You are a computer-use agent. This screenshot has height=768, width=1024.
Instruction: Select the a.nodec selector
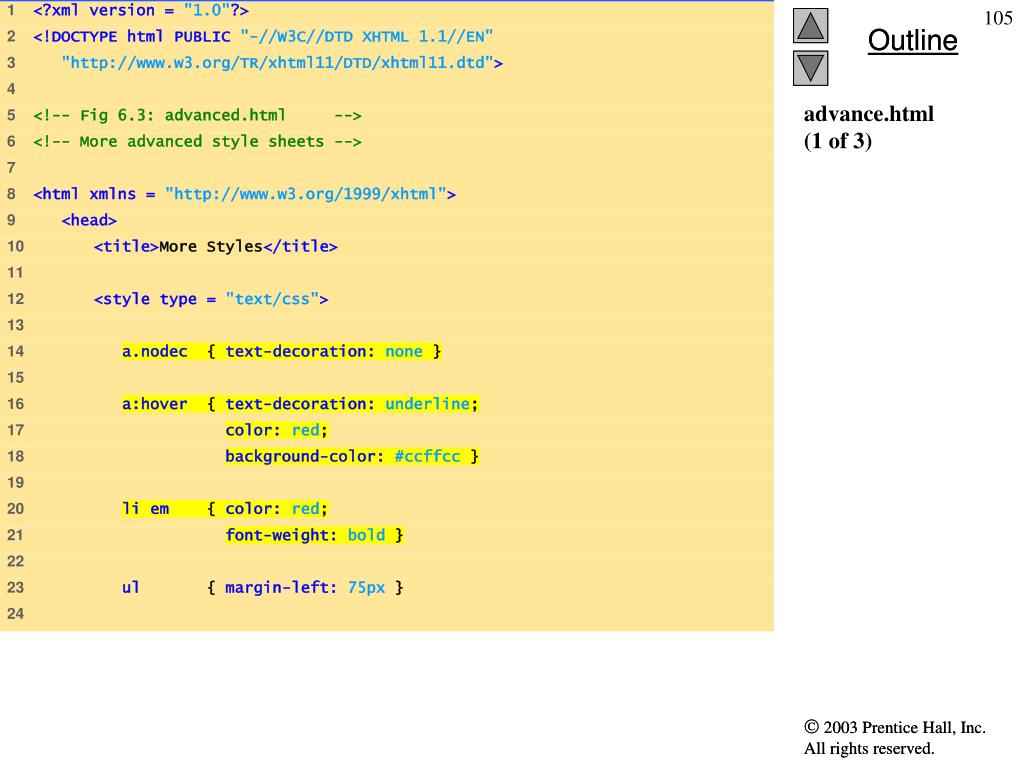point(155,351)
